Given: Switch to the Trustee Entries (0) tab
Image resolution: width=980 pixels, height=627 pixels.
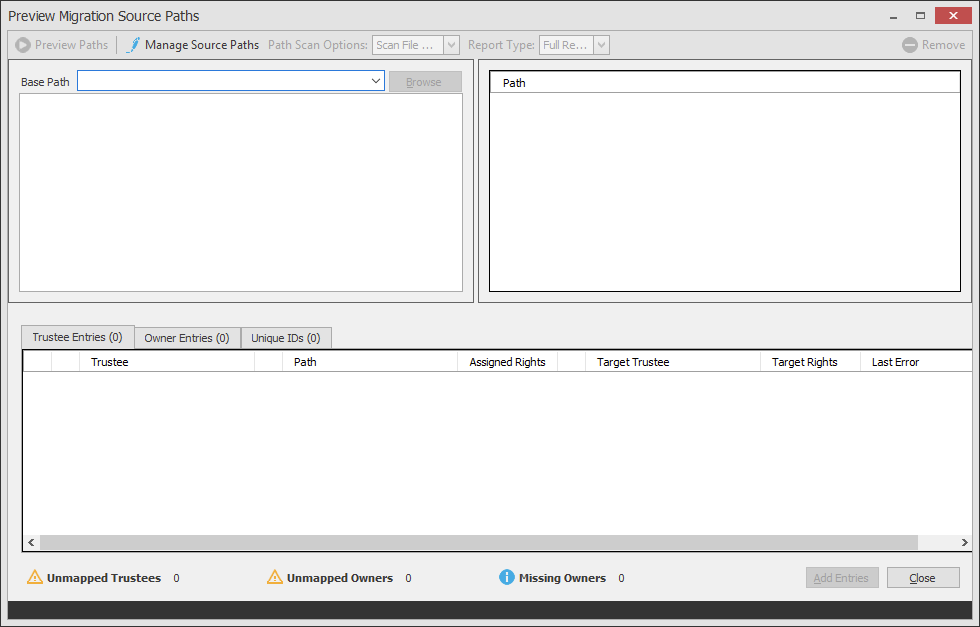Looking at the screenshot, I should pyautogui.click(x=78, y=337).
